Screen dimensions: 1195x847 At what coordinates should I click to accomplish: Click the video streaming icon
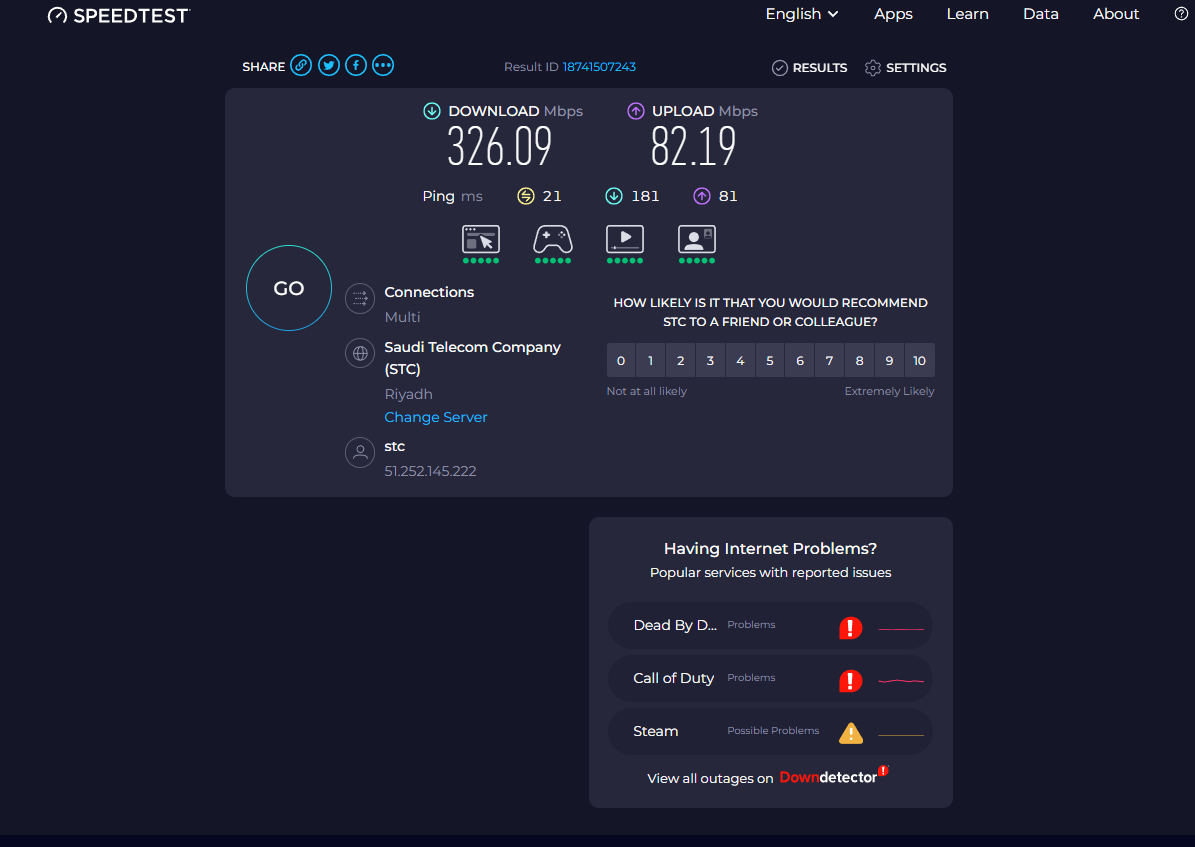[625, 239]
